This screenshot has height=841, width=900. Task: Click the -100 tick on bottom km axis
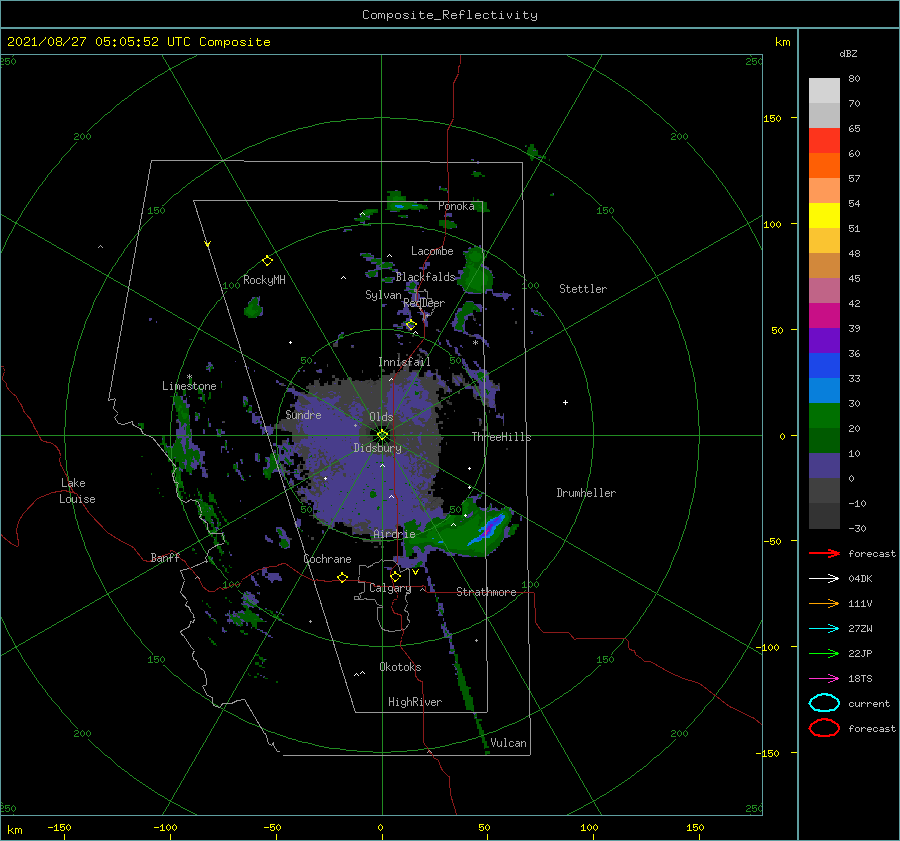(x=165, y=827)
